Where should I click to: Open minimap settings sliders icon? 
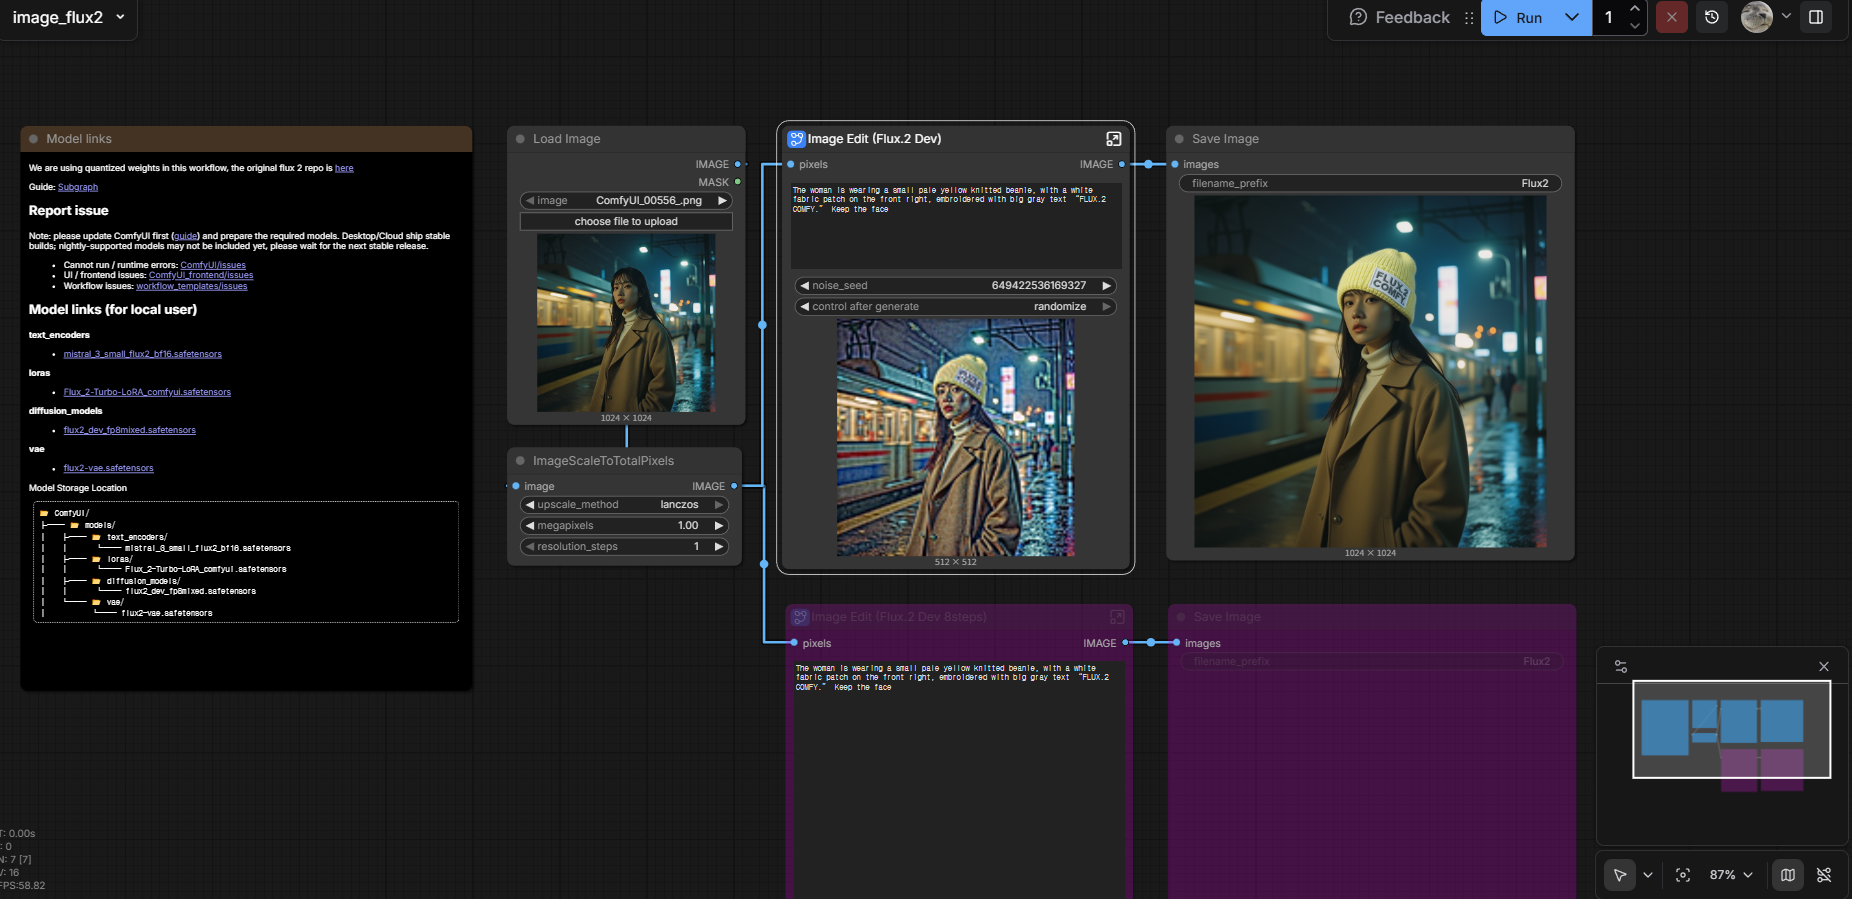click(1621, 667)
